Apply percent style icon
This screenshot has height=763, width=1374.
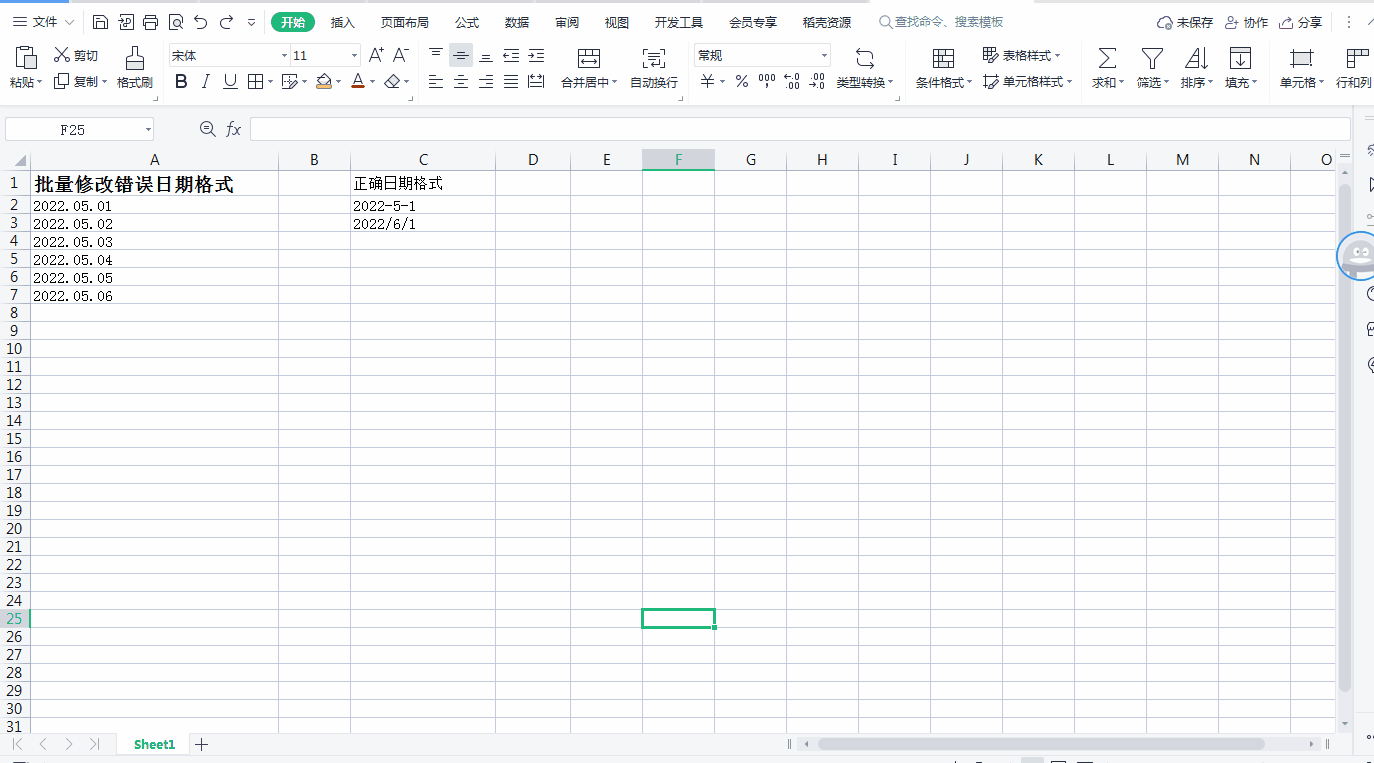click(x=742, y=82)
